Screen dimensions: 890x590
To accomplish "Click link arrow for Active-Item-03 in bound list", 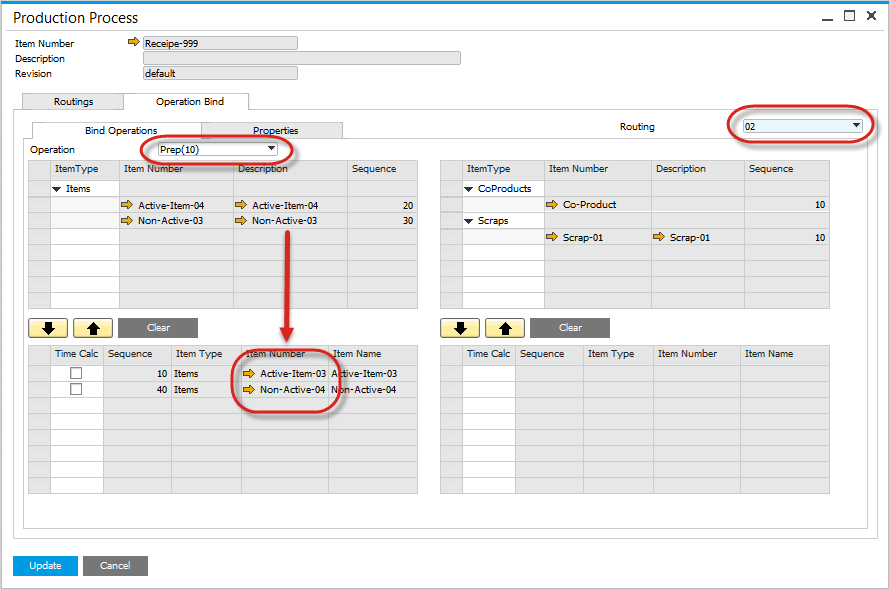I will (x=249, y=374).
